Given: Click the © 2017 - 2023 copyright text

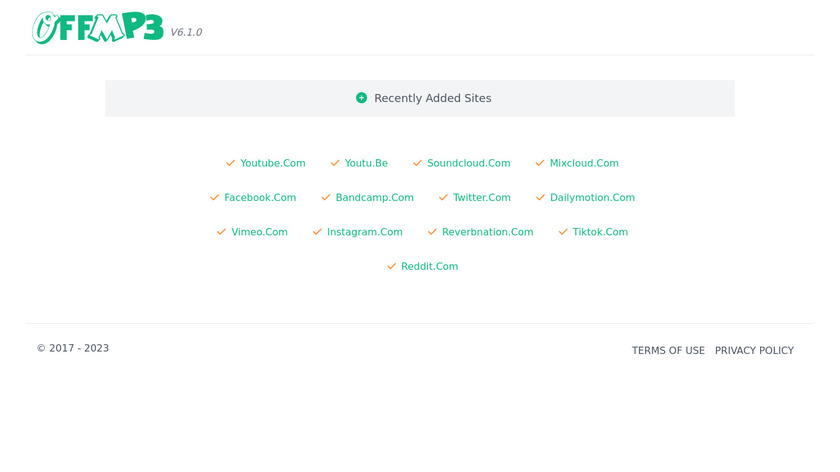Looking at the screenshot, I should tap(73, 348).
